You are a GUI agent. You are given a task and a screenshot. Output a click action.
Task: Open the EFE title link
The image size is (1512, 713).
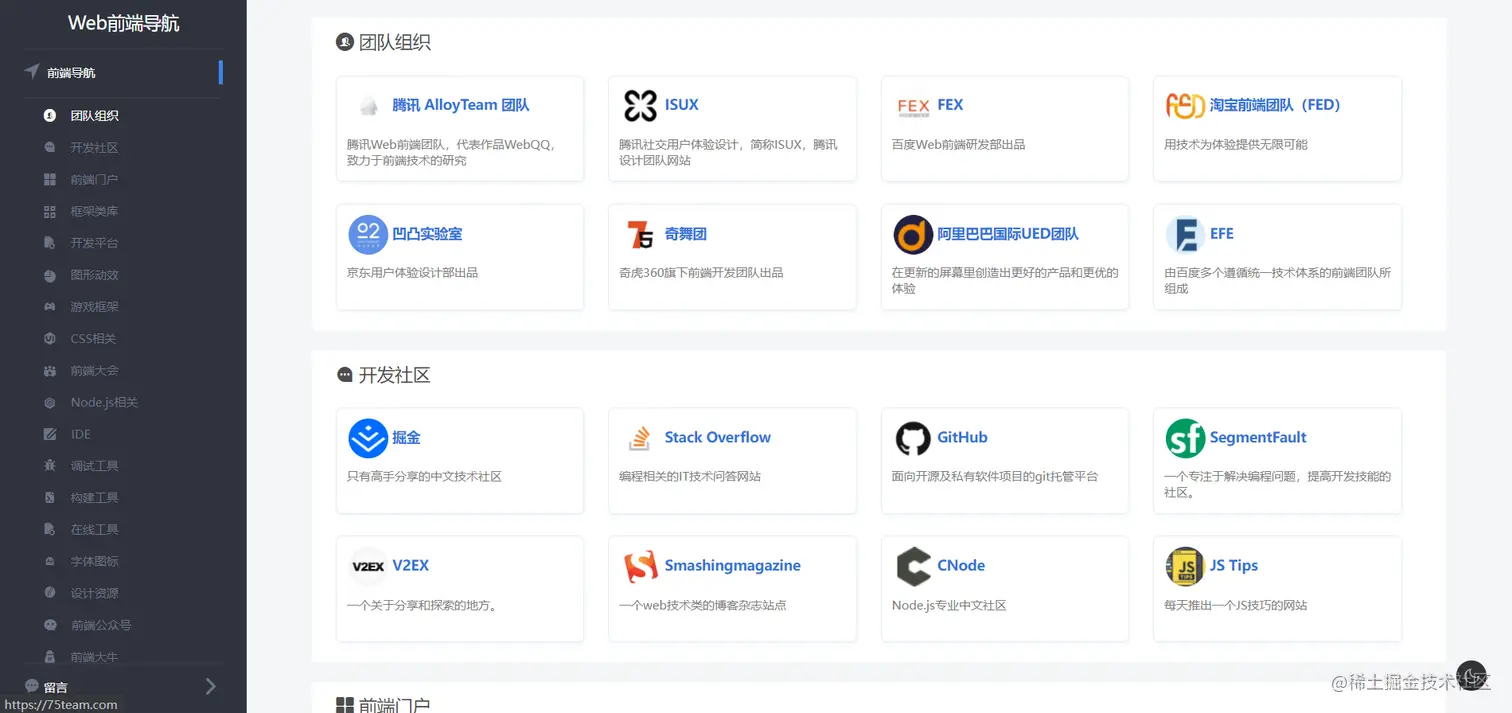pyautogui.click(x=1222, y=234)
